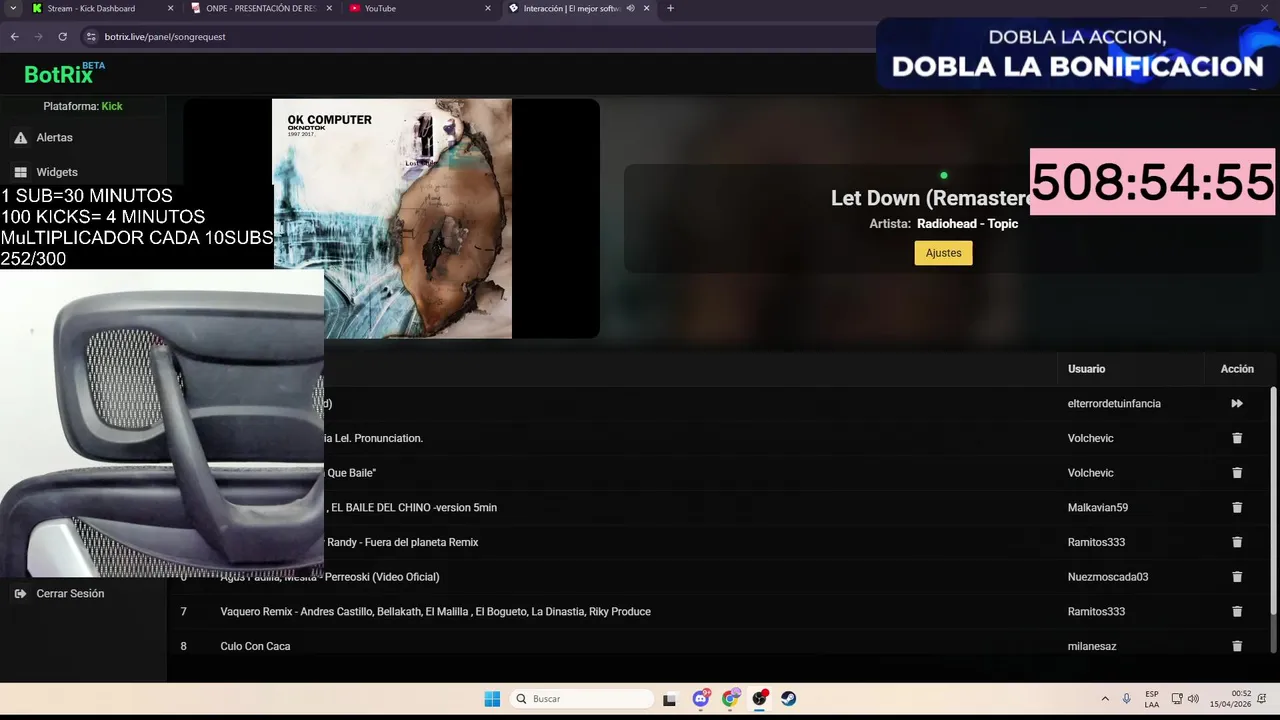This screenshot has width=1280, height=720.
Task: Open Task View on the taskbar
Action: 670,699
